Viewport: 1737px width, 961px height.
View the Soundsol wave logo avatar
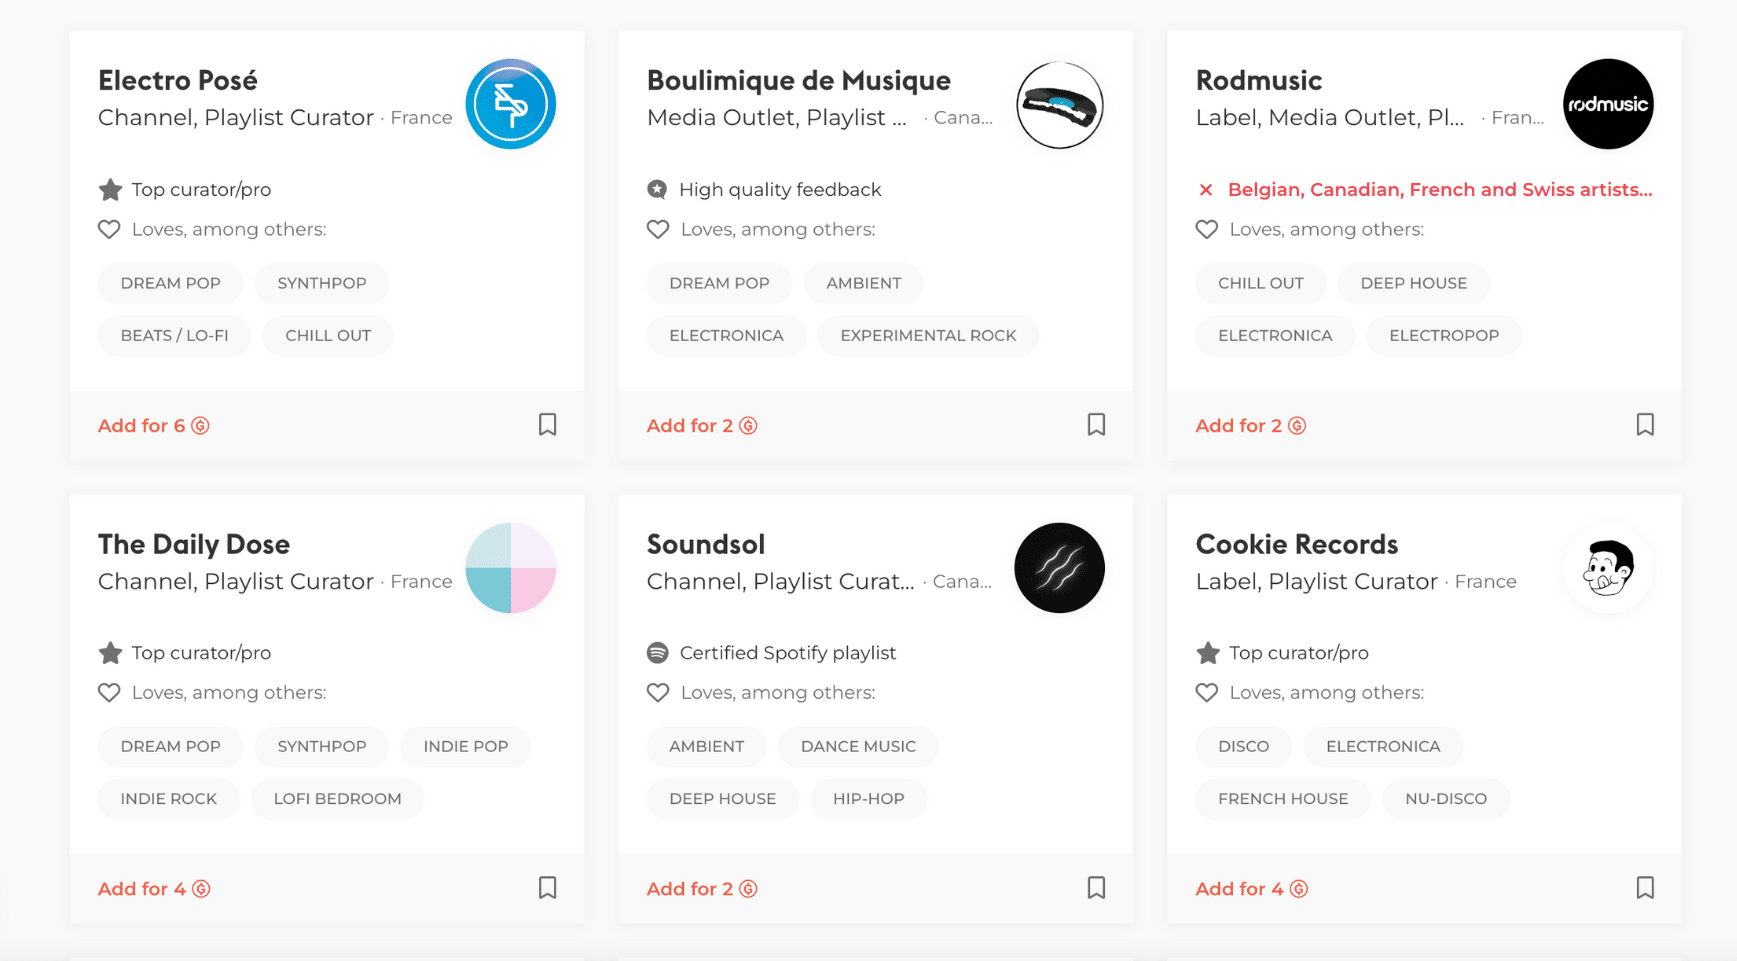[x=1059, y=568]
